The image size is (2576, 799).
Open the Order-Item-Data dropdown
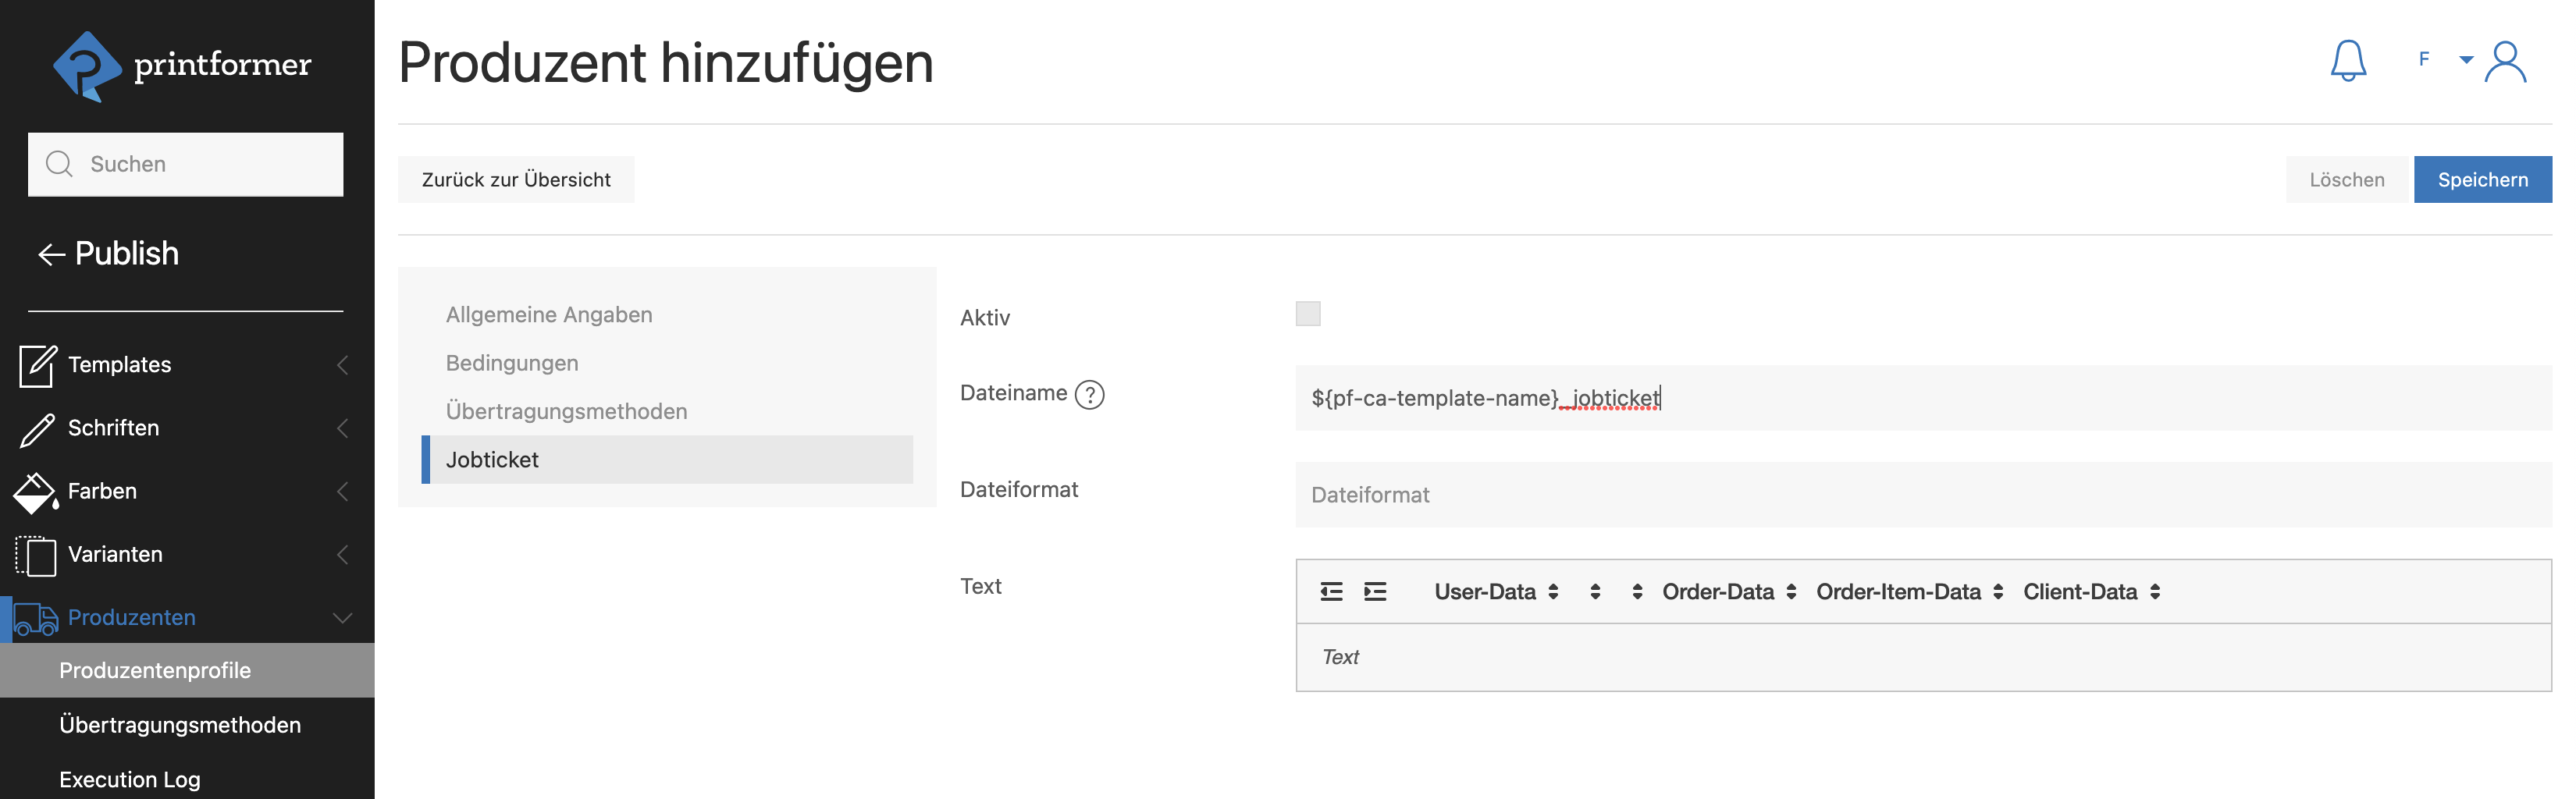click(x=1909, y=592)
